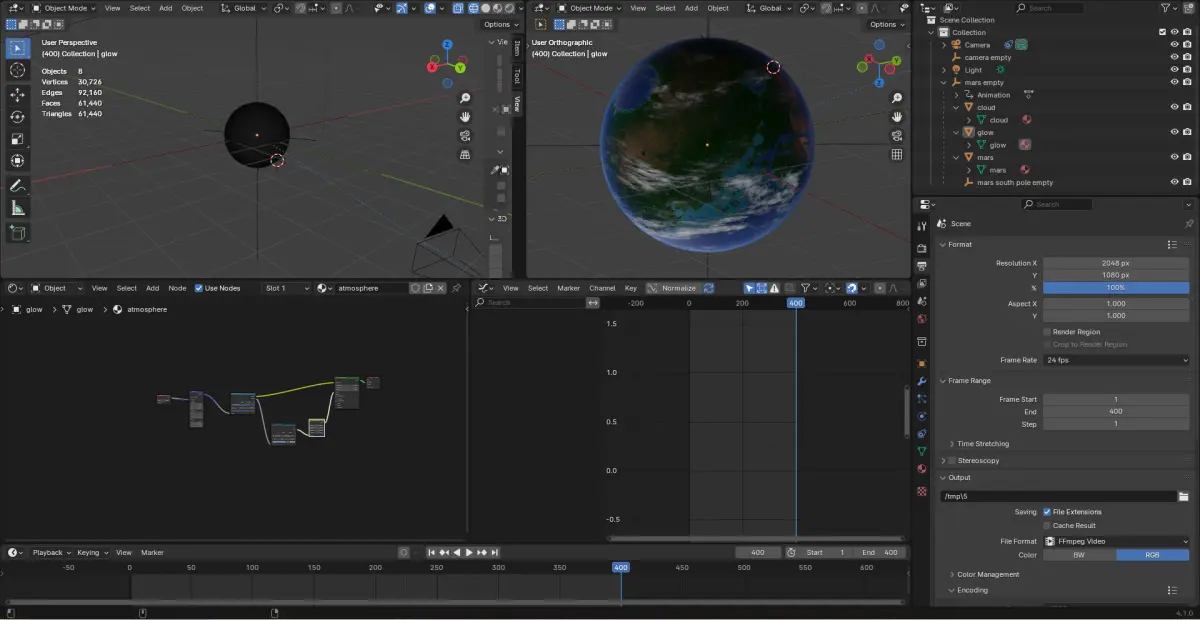This screenshot has height=620, width=1200.
Task: Open the Modifiers wrench properties tab
Action: tap(921, 382)
